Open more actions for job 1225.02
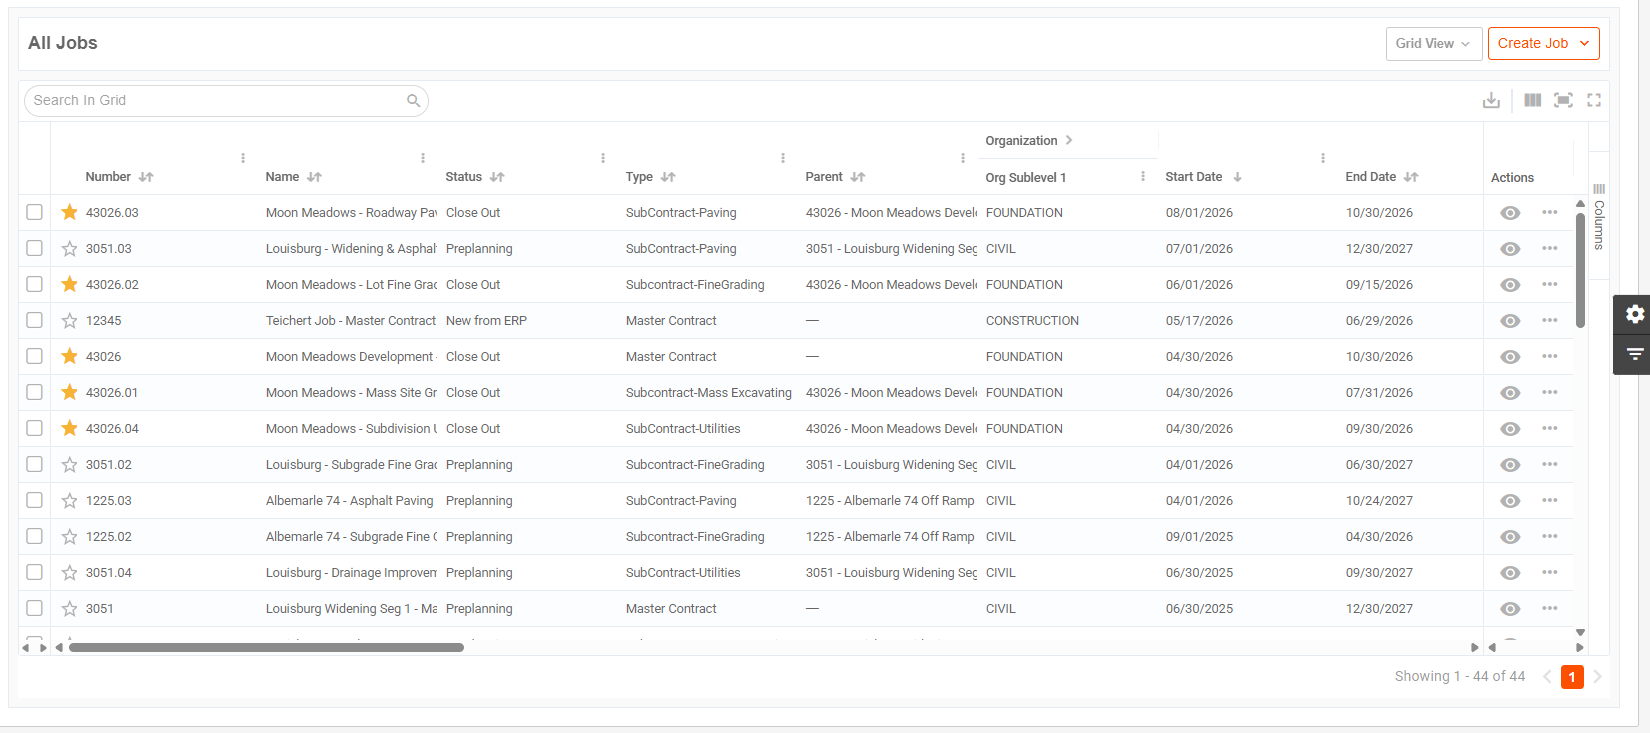This screenshot has height=733, width=1650. (1549, 536)
